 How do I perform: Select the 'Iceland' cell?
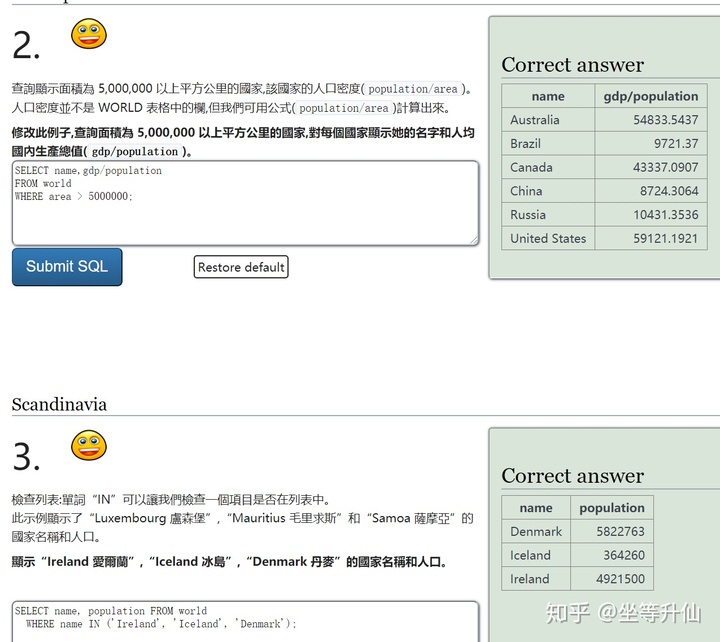[x=536, y=555]
